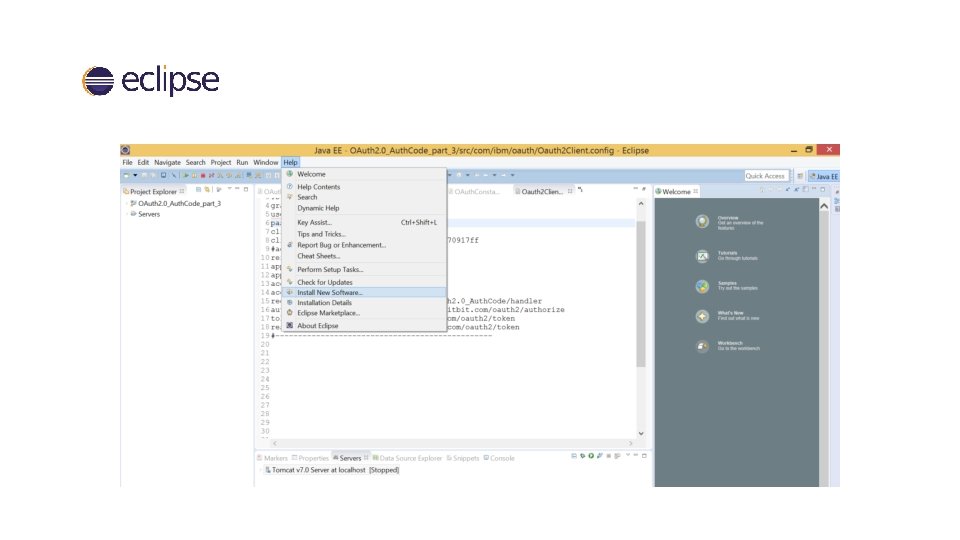Switch to the Java EE perspective

click(823, 176)
